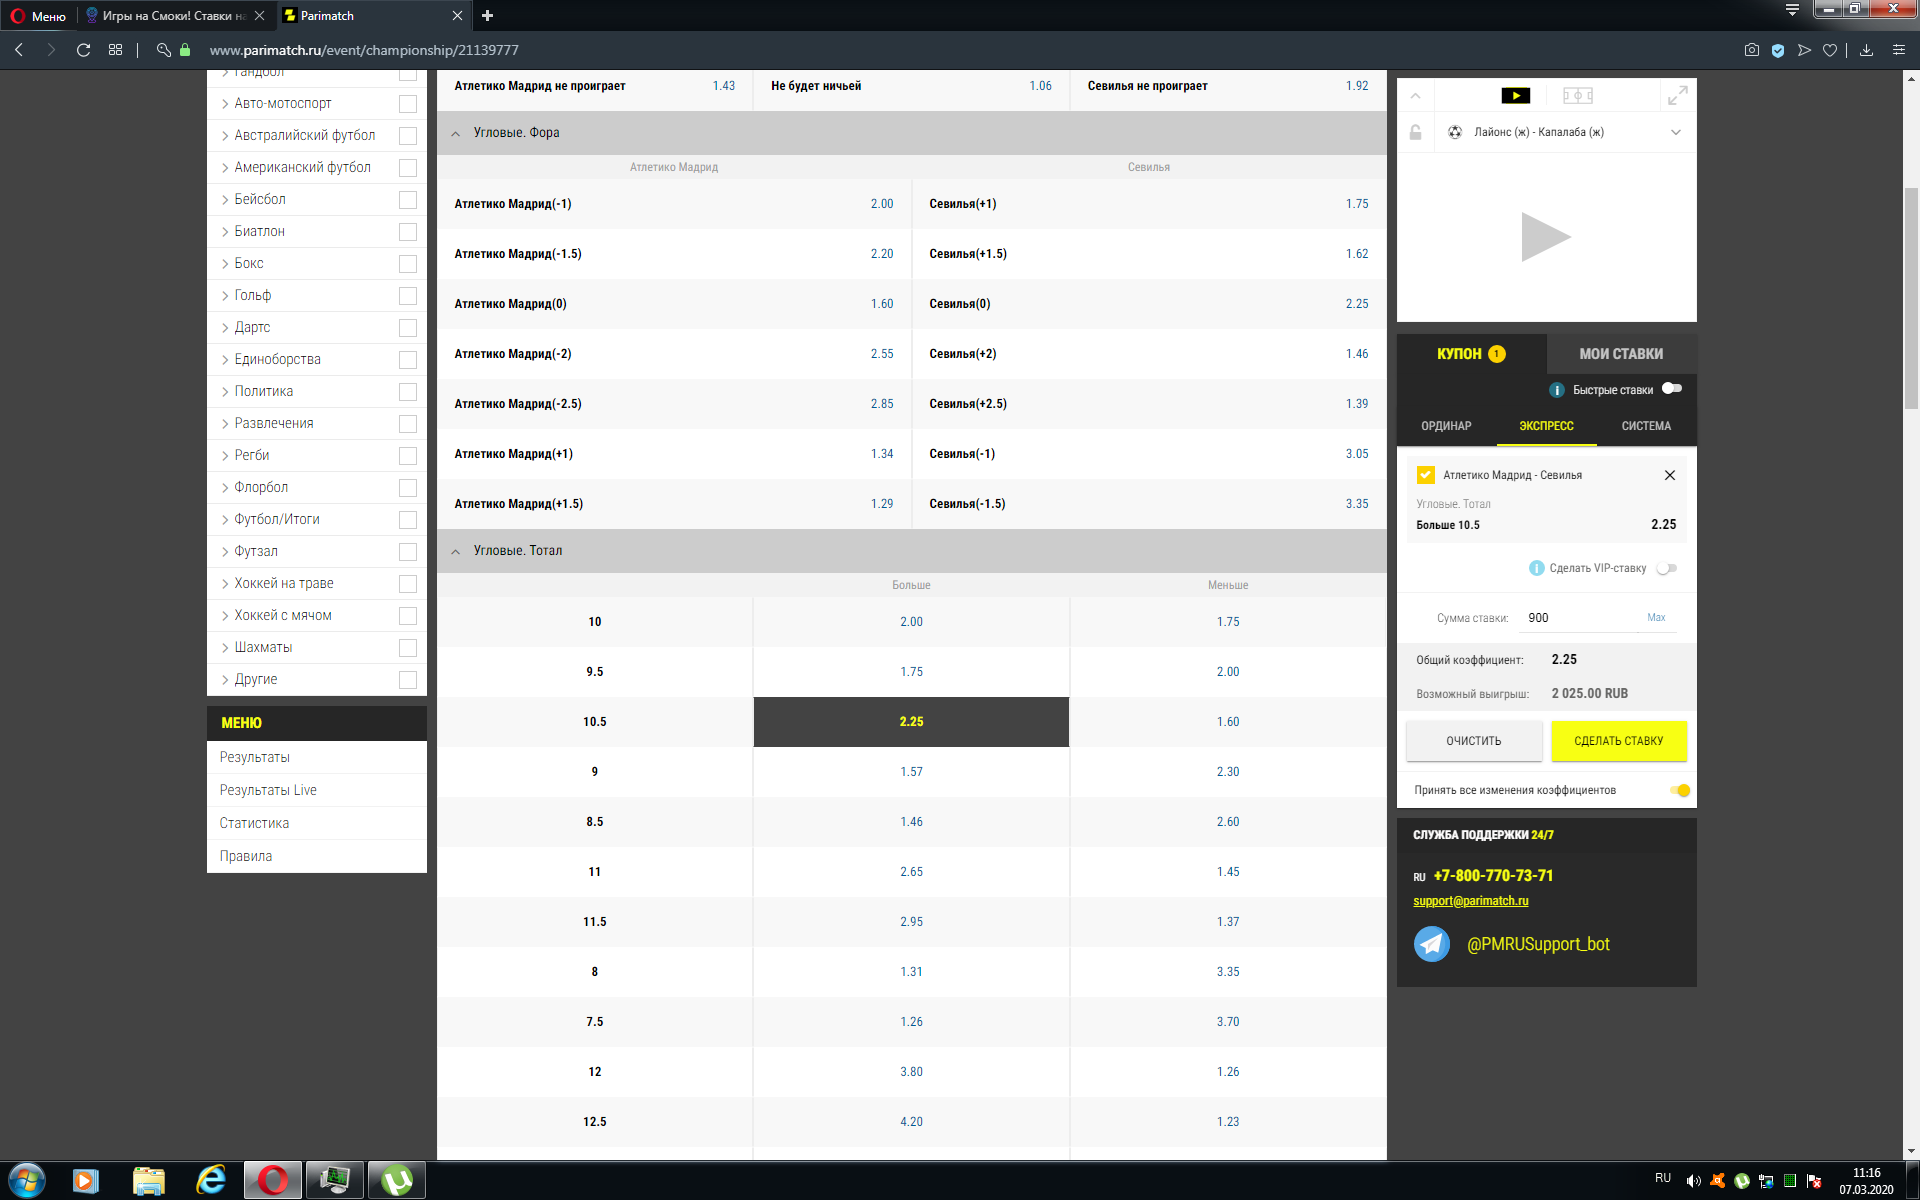Go back with the browser back arrow
This screenshot has width=1920, height=1200.
point(19,50)
